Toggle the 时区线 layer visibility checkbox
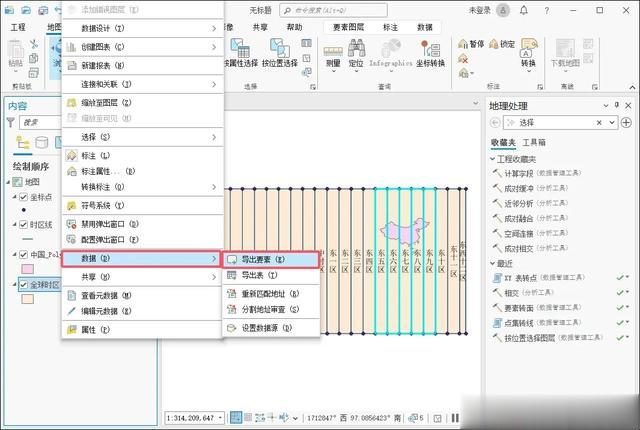 [23, 225]
